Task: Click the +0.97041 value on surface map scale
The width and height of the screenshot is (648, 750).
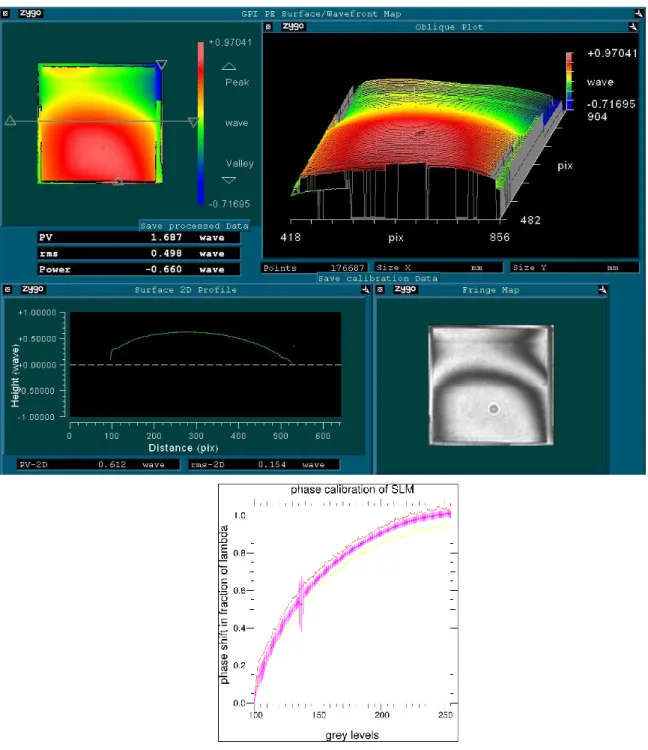Action: [230, 42]
